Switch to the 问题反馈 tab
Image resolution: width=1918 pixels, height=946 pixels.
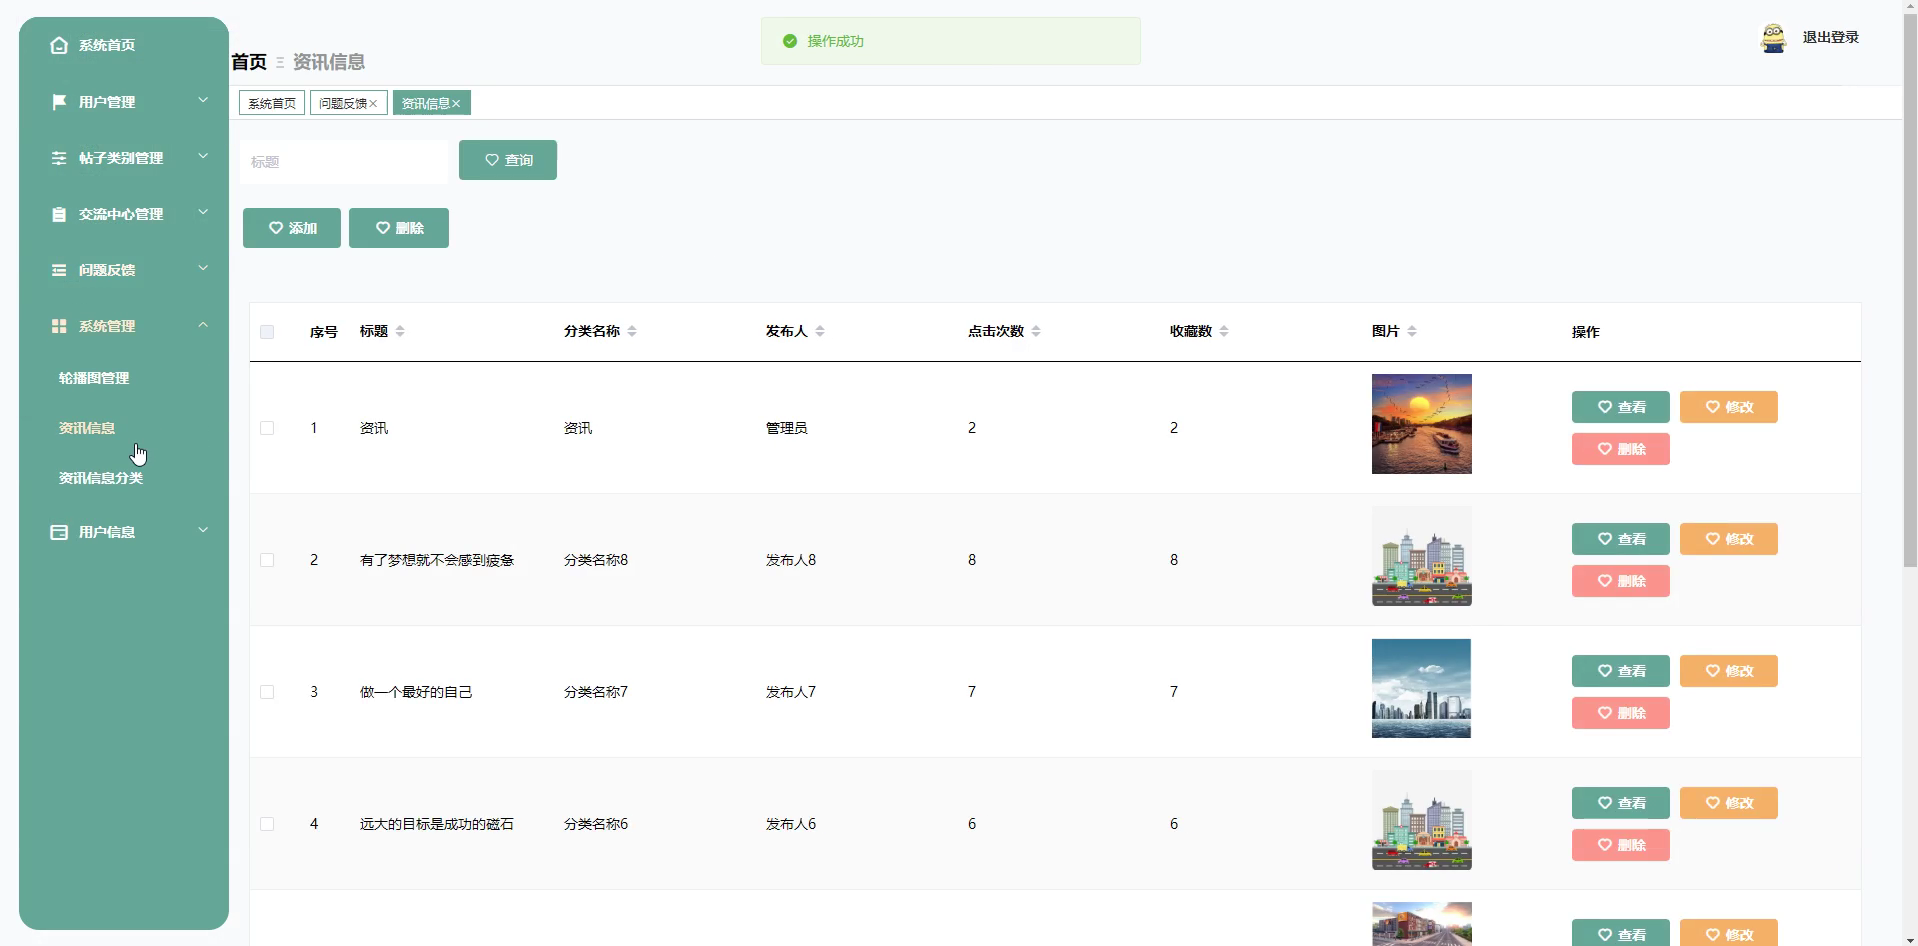(343, 103)
